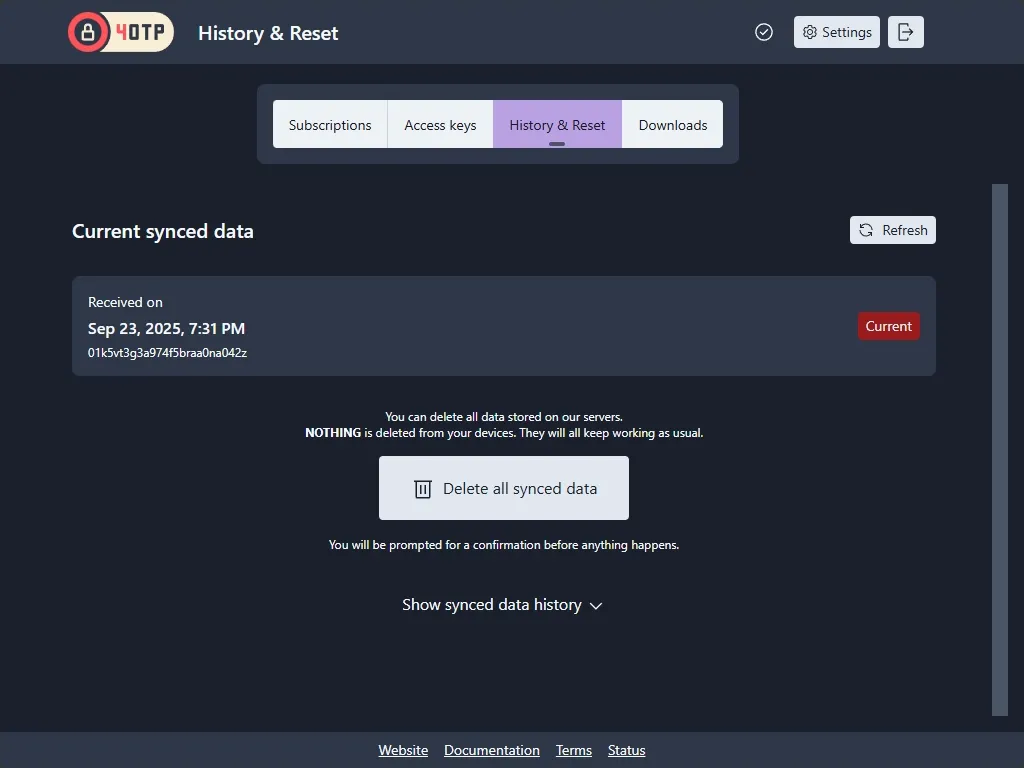Open the Access keys tab
This screenshot has width=1024, height=768.
pos(440,124)
